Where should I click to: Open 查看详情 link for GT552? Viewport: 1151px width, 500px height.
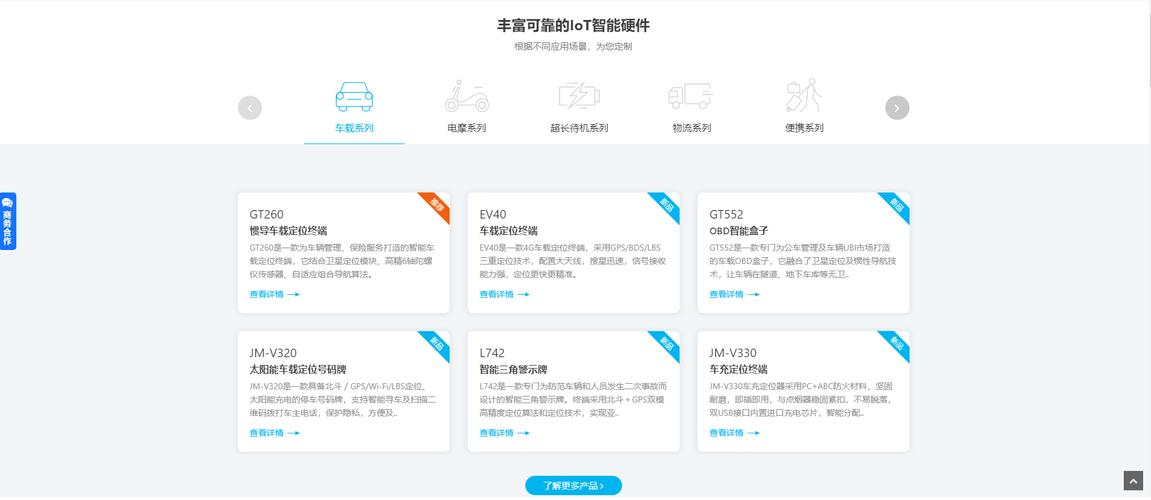tap(734, 294)
